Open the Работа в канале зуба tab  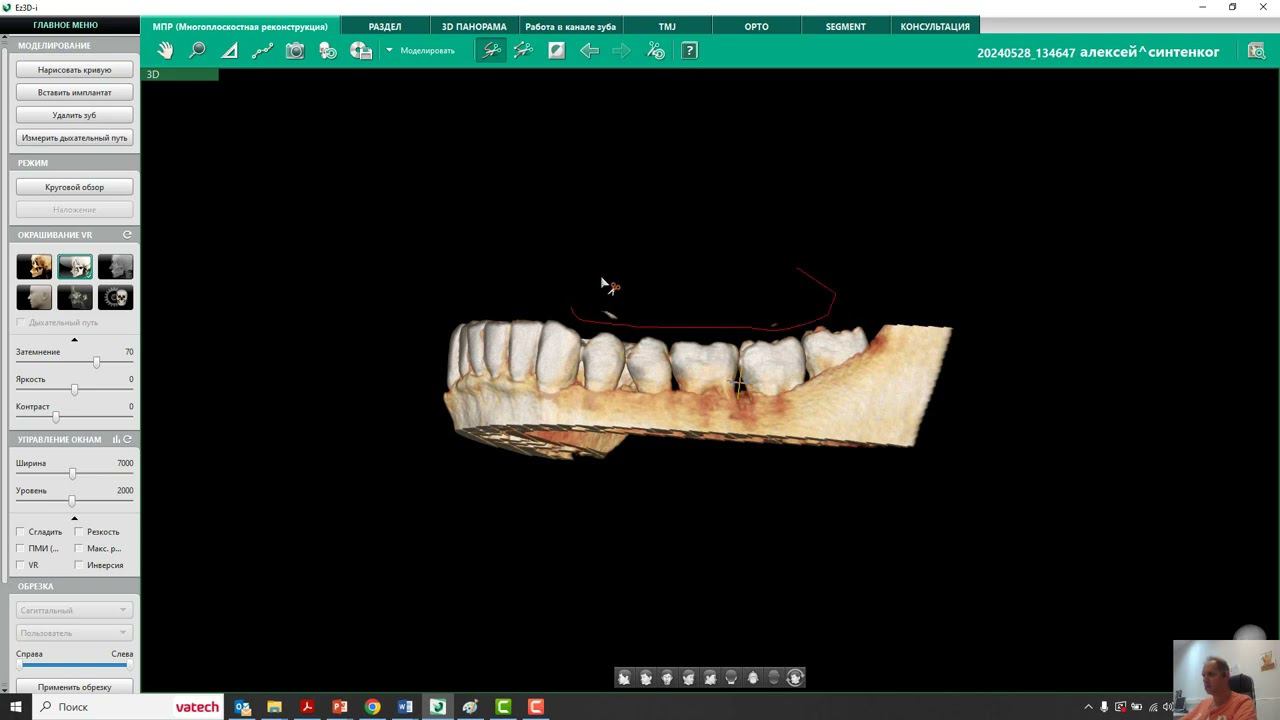click(570, 26)
